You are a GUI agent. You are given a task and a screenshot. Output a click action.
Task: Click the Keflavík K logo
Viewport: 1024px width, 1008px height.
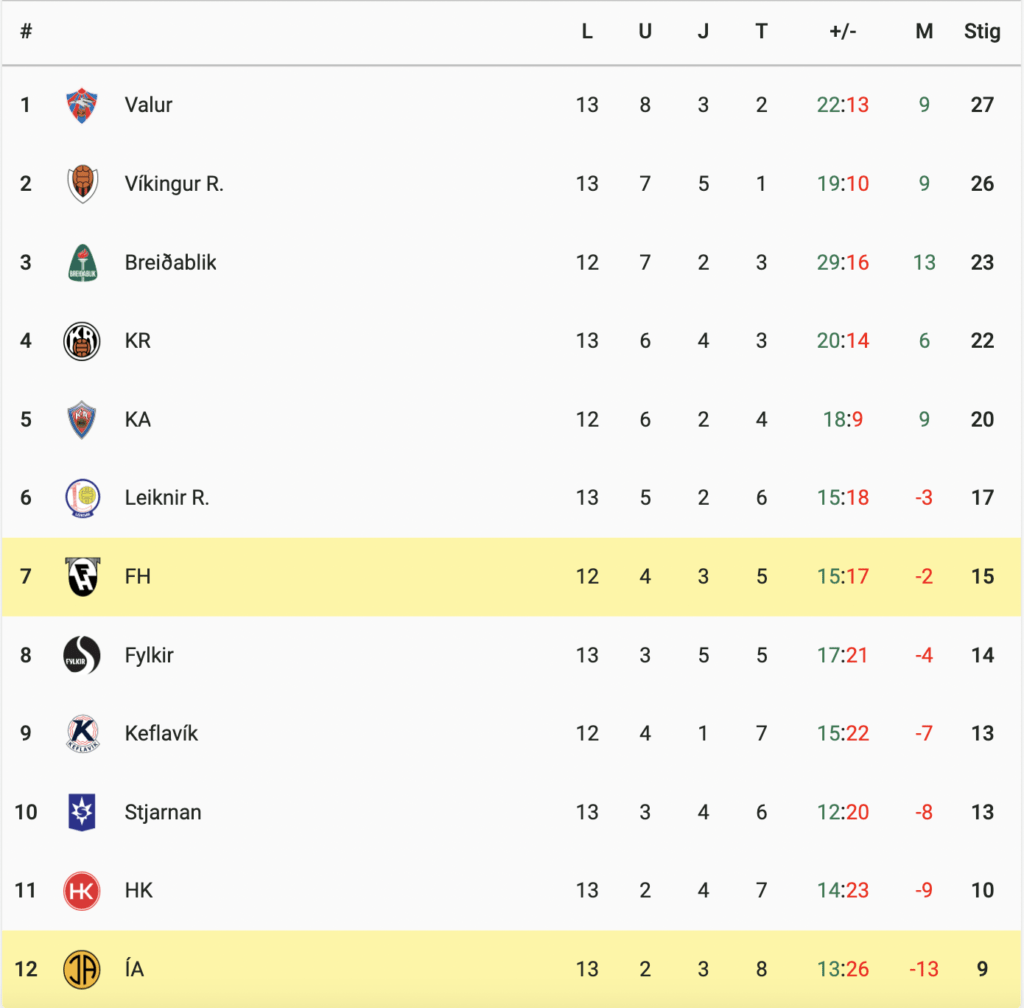tap(82, 733)
